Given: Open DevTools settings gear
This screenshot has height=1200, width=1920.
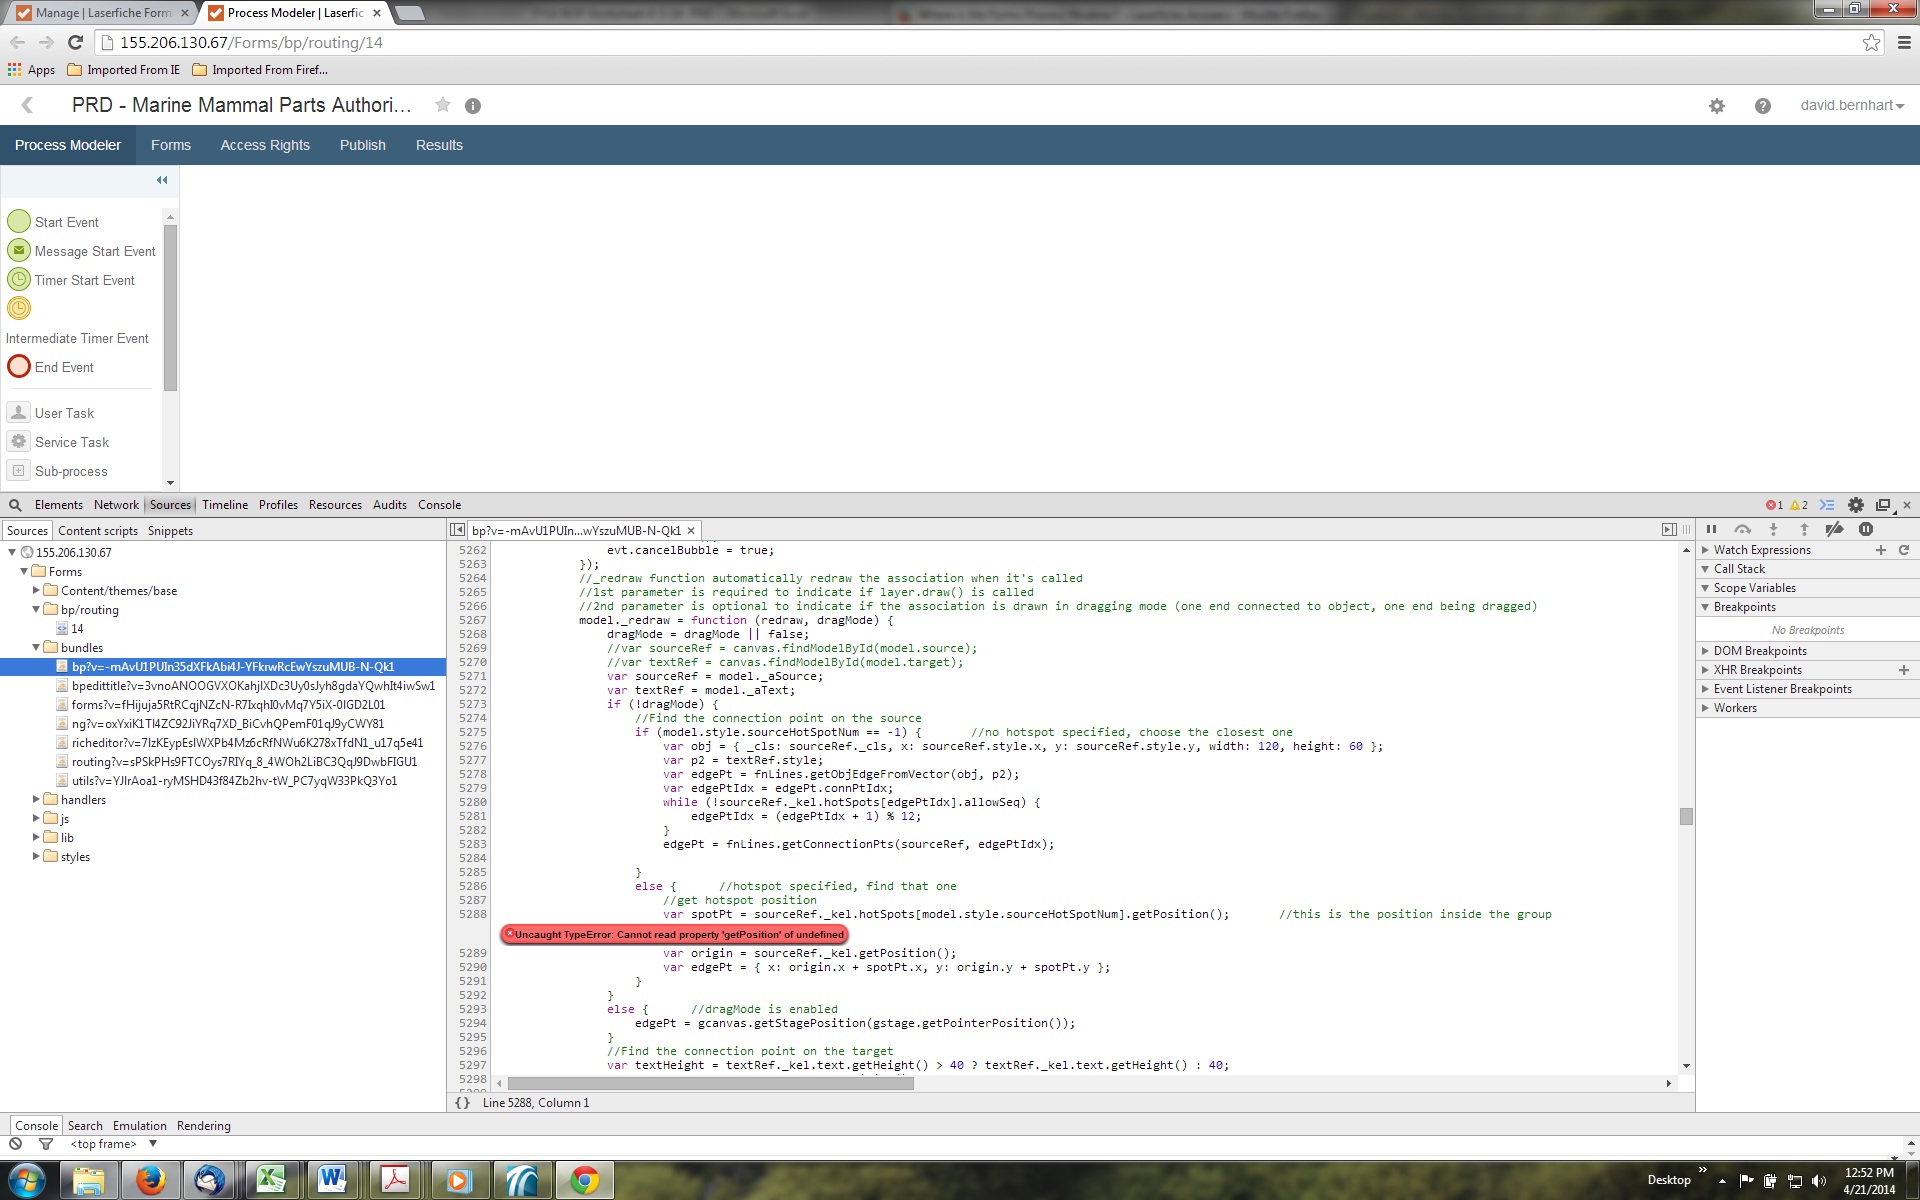Looking at the screenshot, I should pyautogui.click(x=1856, y=505).
